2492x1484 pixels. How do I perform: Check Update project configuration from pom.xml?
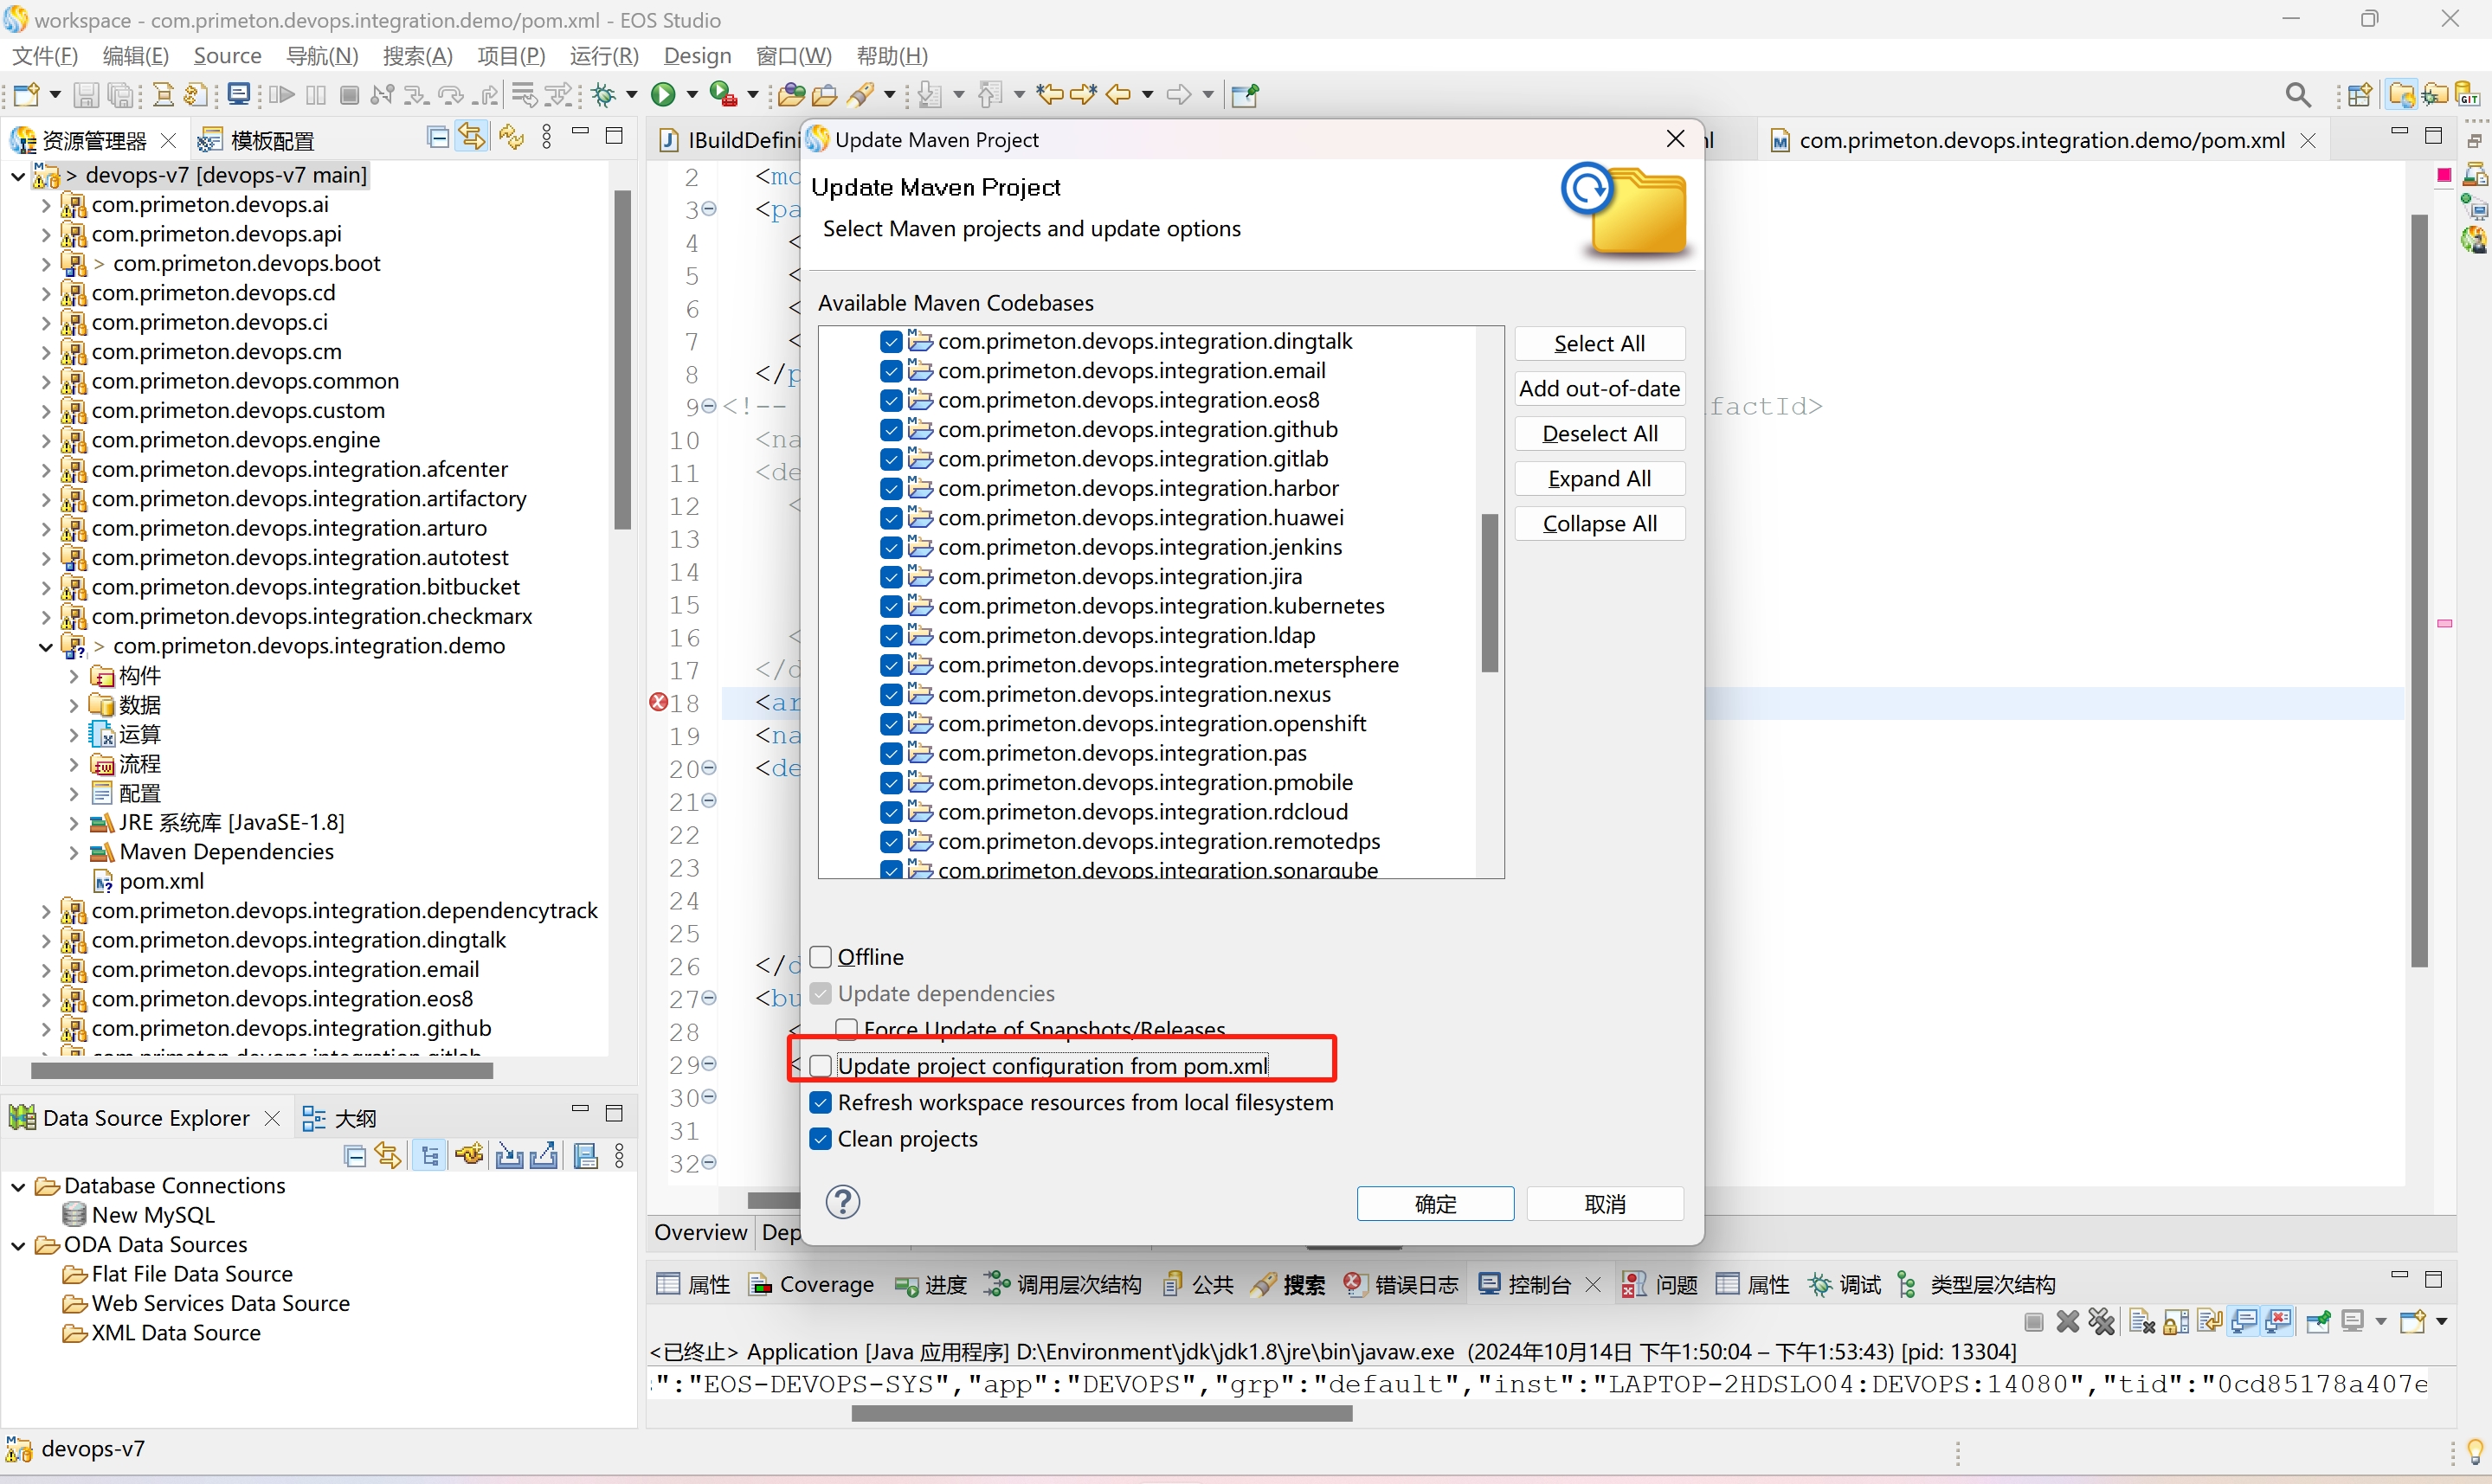click(821, 1066)
